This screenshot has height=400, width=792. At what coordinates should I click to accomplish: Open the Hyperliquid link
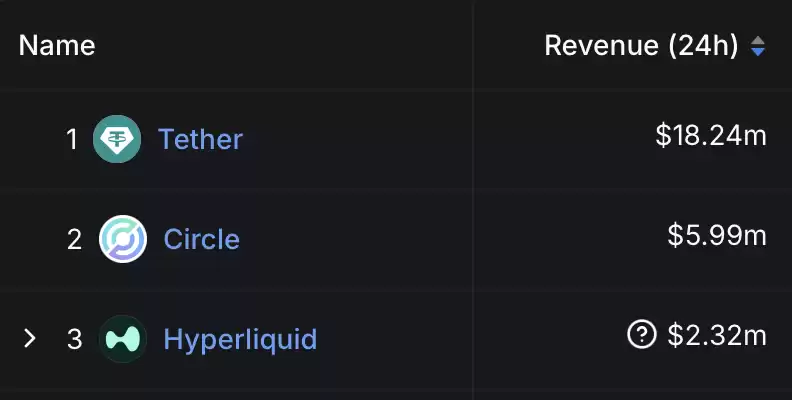click(x=240, y=339)
